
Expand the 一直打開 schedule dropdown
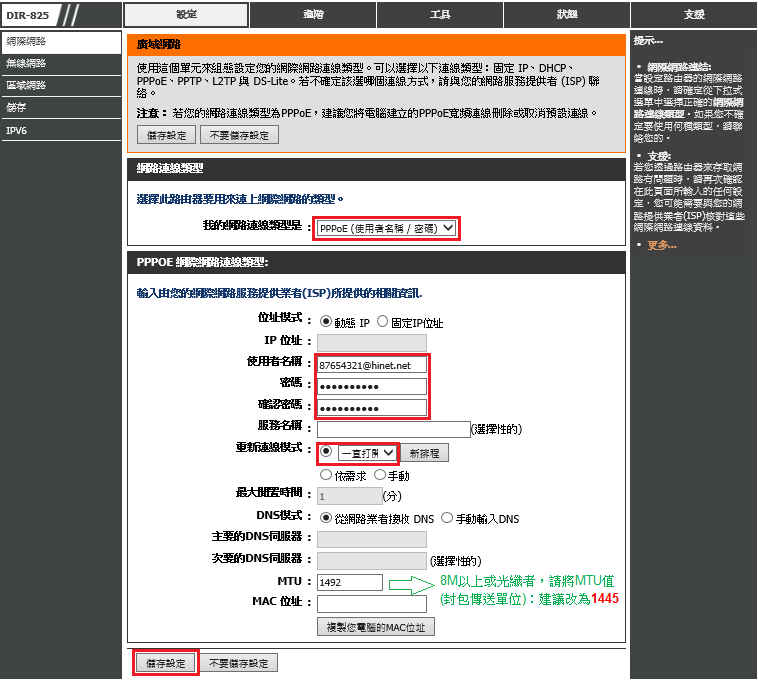pyautogui.click(x=367, y=453)
